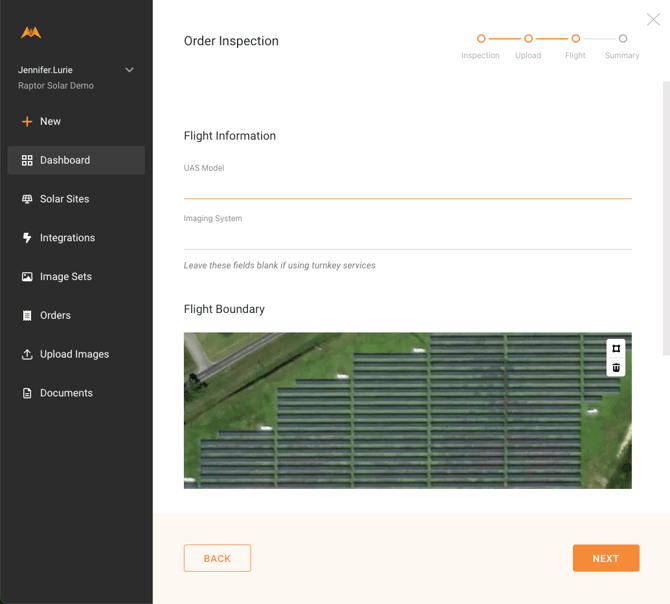This screenshot has width=670, height=604.
Task: Select the Summary step in progress bar
Action: pyautogui.click(x=622, y=39)
